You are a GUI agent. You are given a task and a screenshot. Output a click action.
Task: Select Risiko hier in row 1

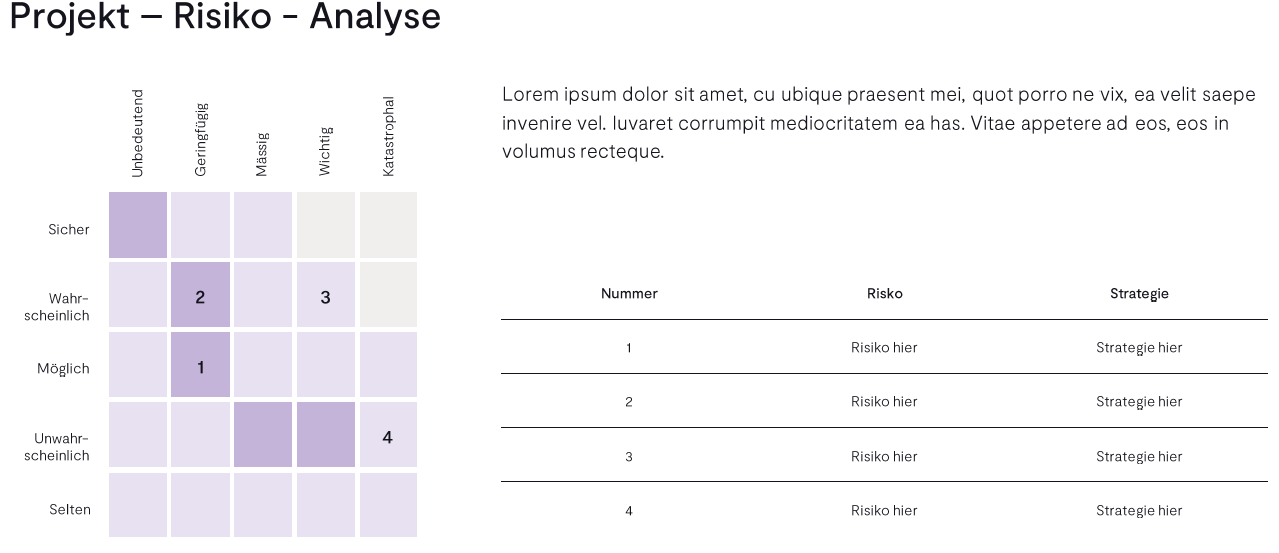pos(884,348)
